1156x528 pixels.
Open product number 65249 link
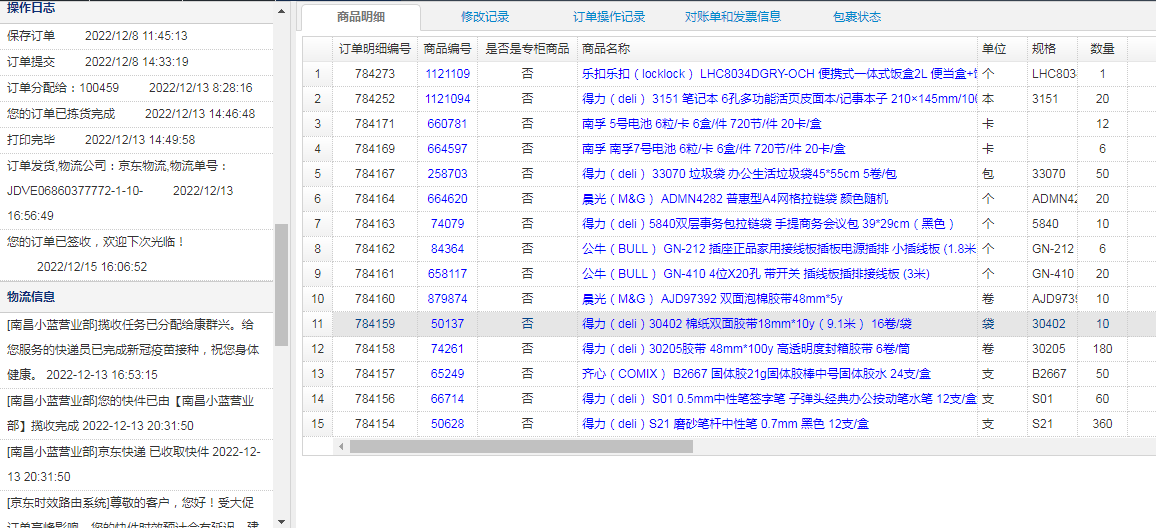[448, 374]
